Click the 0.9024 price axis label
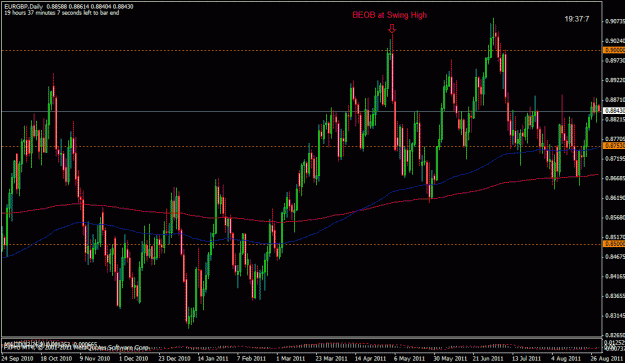Image resolution: width=625 pixels, height=363 pixels. (x=614, y=41)
